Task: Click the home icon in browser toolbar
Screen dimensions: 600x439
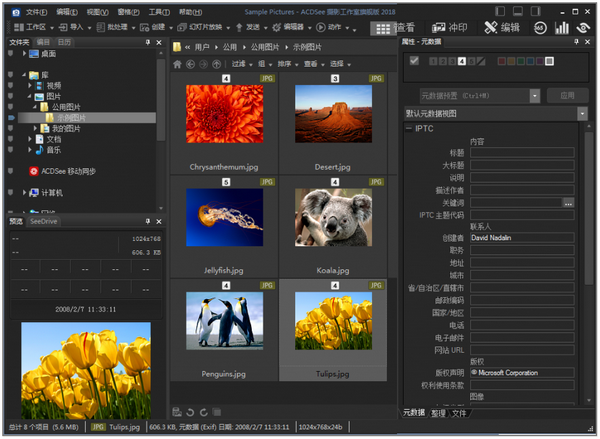Action: (178, 63)
